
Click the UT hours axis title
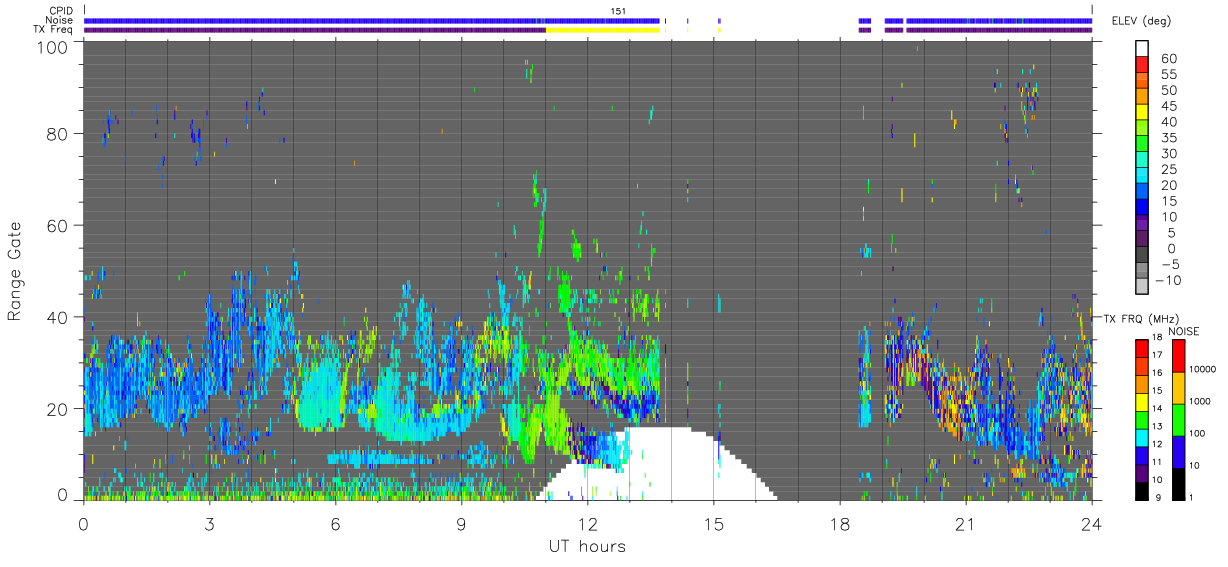587,546
